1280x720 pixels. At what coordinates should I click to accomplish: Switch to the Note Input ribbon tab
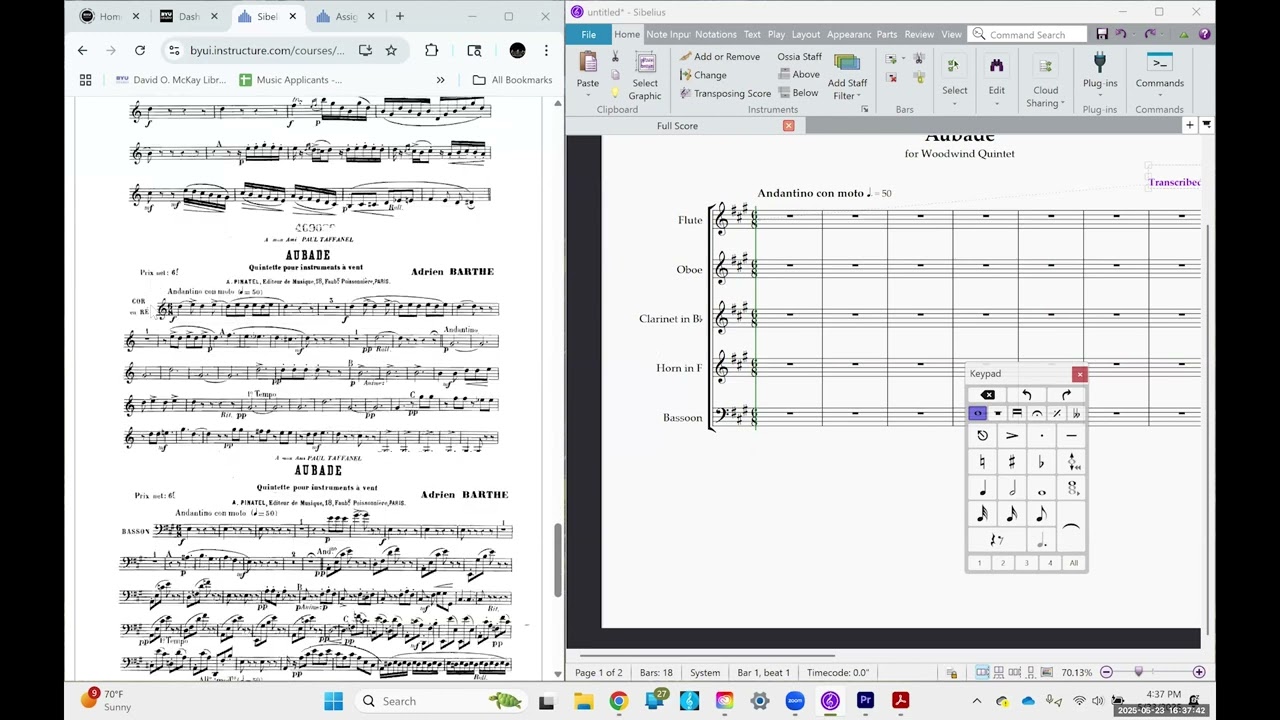coord(668,34)
